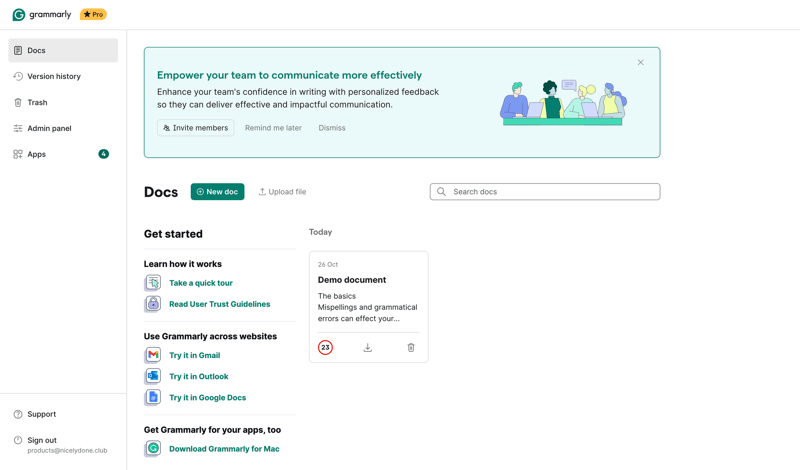Click the 23 suggestions score circle
This screenshot has height=470, width=800.
[326, 348]
